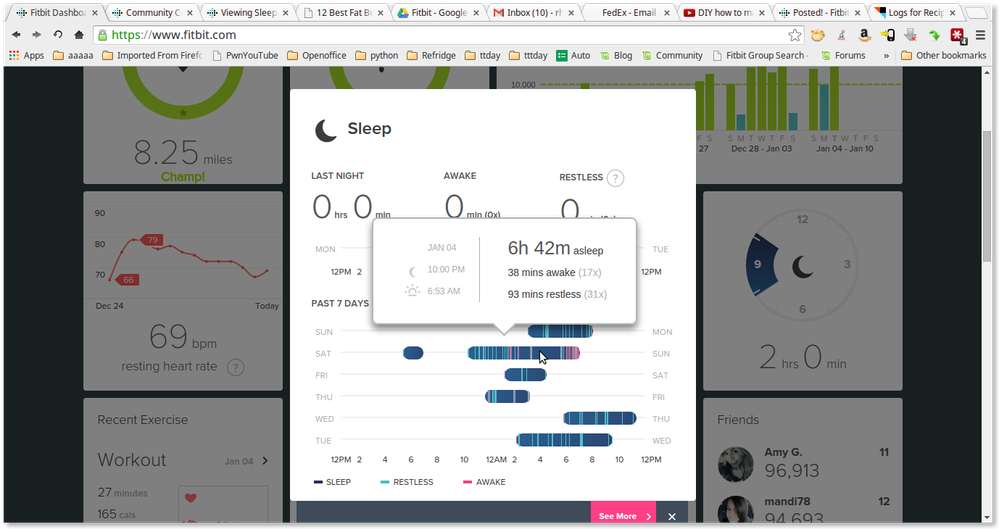Viewport: 999px width, 529px height.
Task: Go forward with the browser forward arrow
Action: (36, 35)
